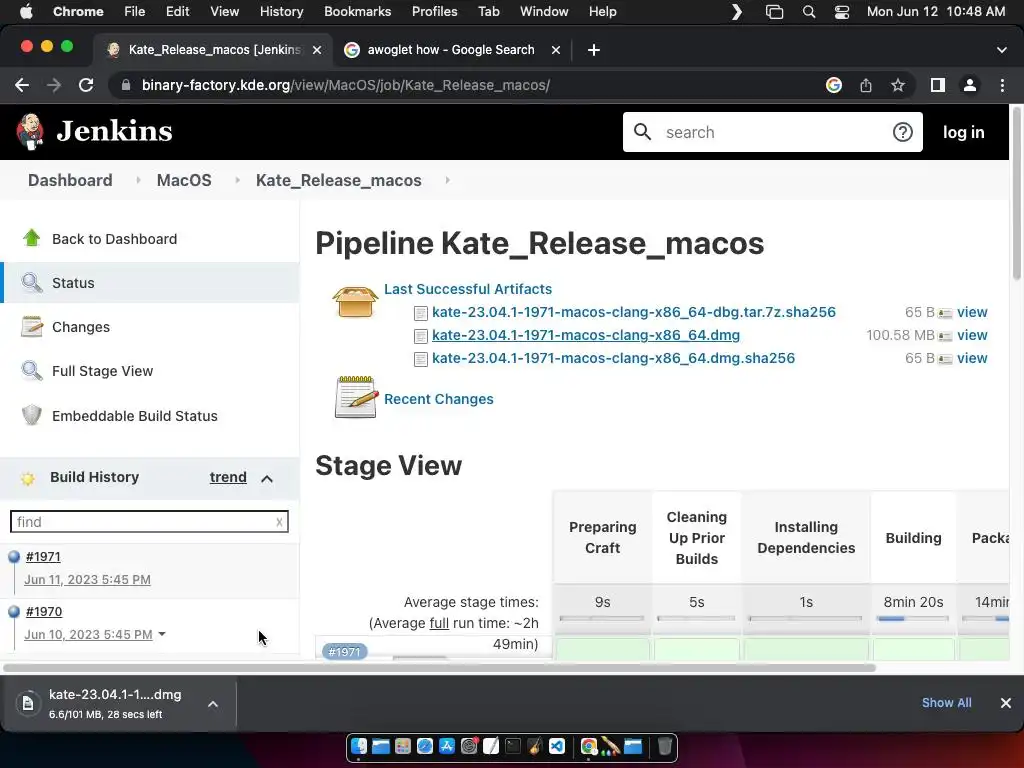Click the Embeddable Build Status shield icon
Viewport: 1024px width, 768px height.
31,415
